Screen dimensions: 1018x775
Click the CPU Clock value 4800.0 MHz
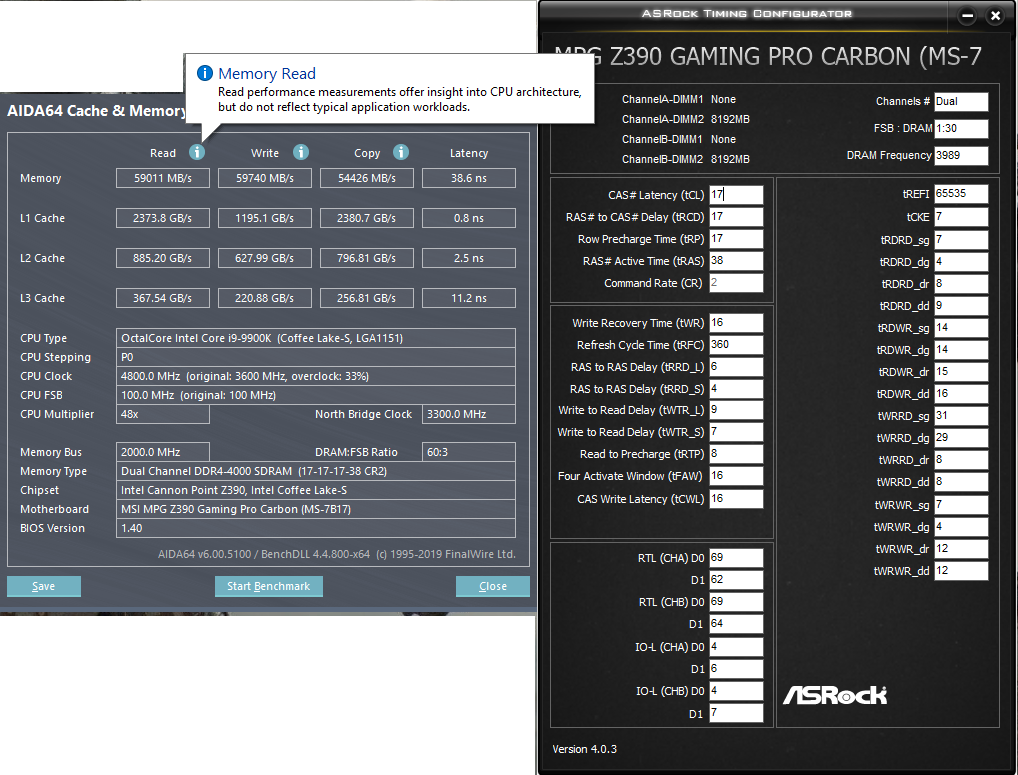[316, 376]
